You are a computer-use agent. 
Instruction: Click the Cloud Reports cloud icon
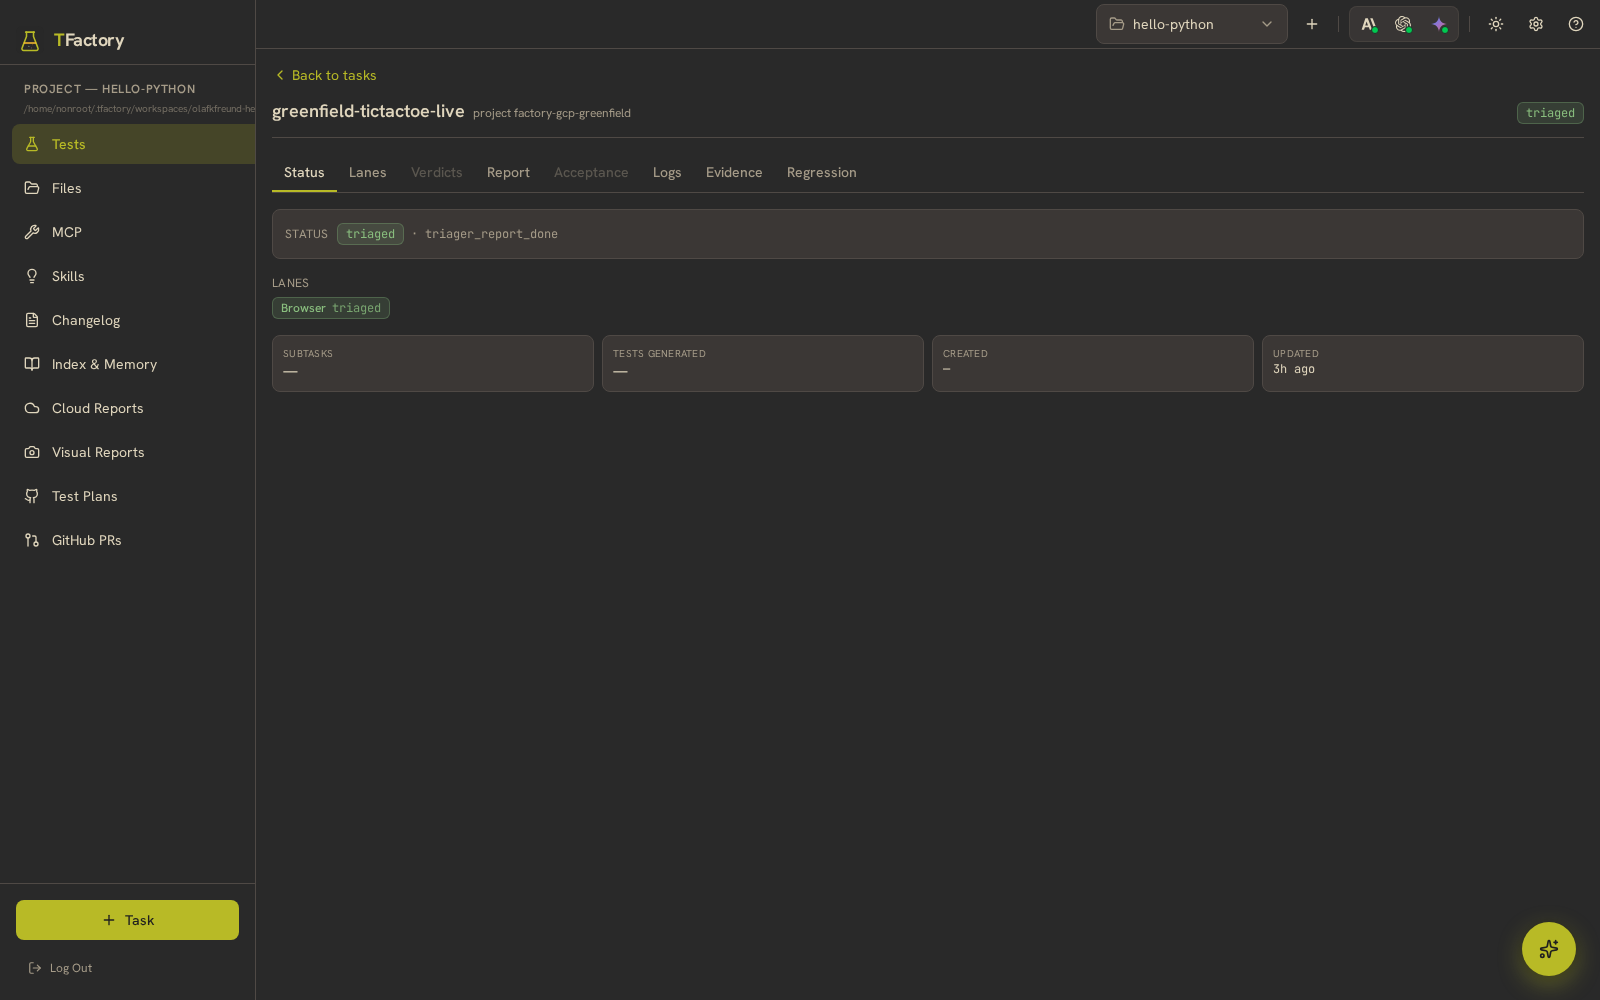coord(32,408)
